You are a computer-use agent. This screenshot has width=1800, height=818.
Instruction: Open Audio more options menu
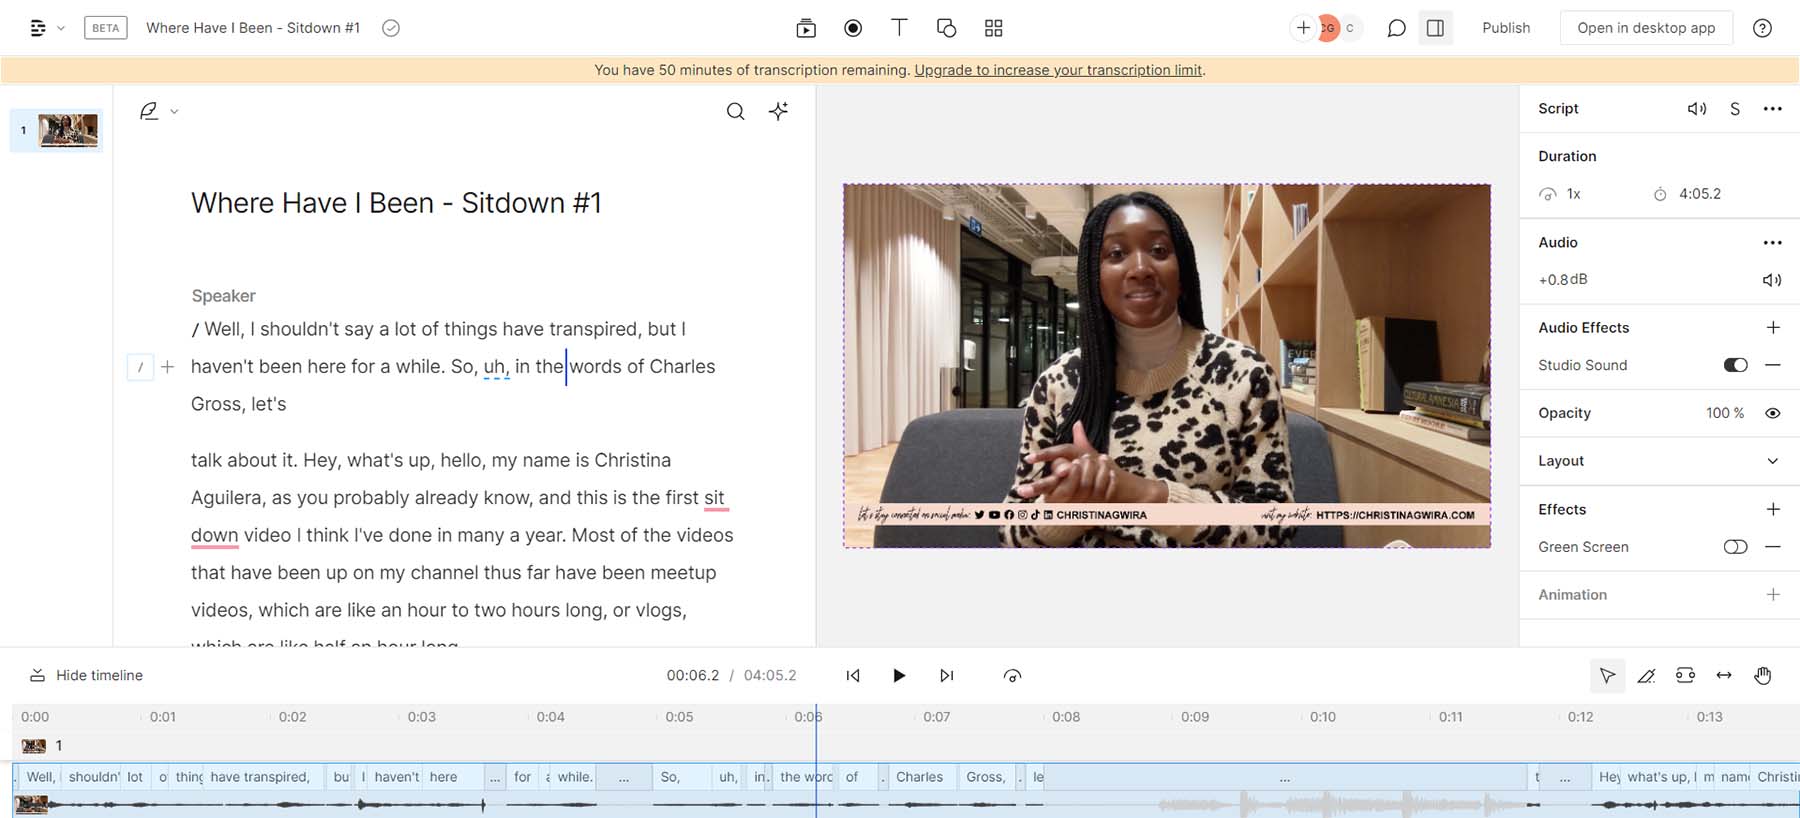(1772, 243)
